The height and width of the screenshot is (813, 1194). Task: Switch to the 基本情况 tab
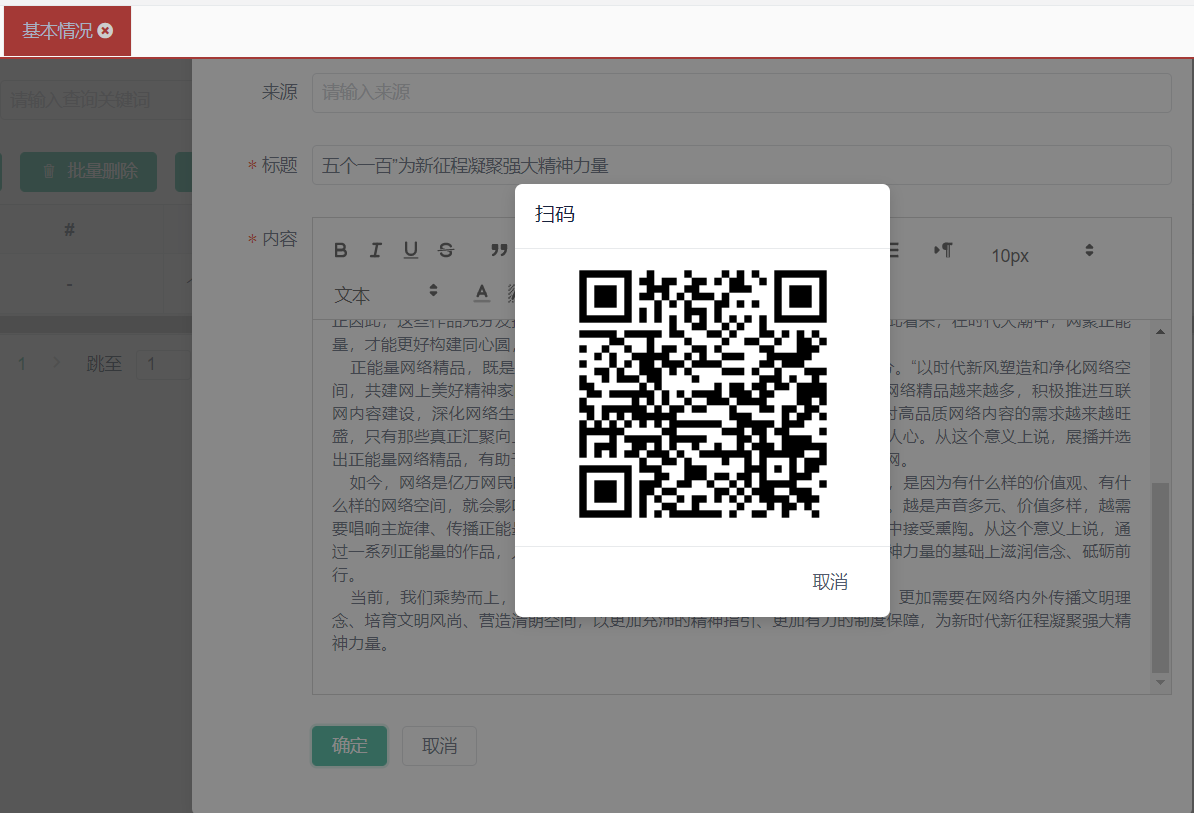(57, 31)
